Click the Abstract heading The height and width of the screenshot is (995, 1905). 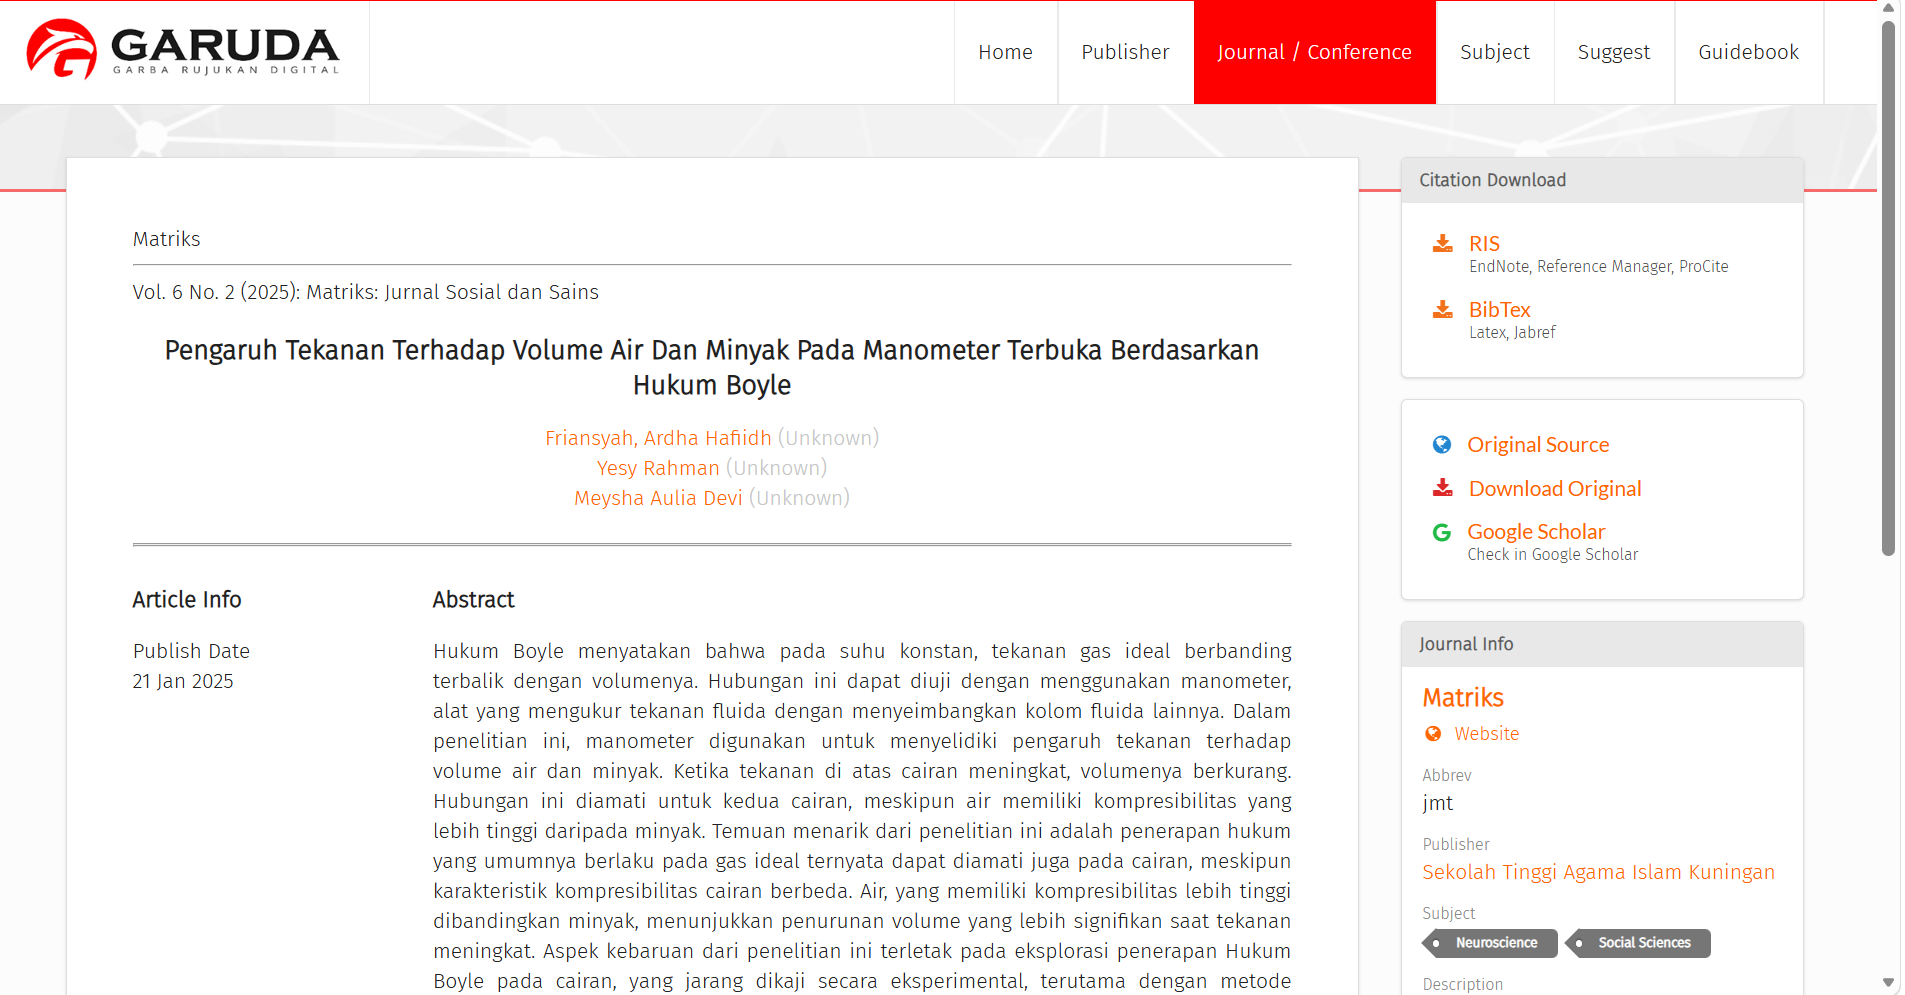click(x=473, y=600)
